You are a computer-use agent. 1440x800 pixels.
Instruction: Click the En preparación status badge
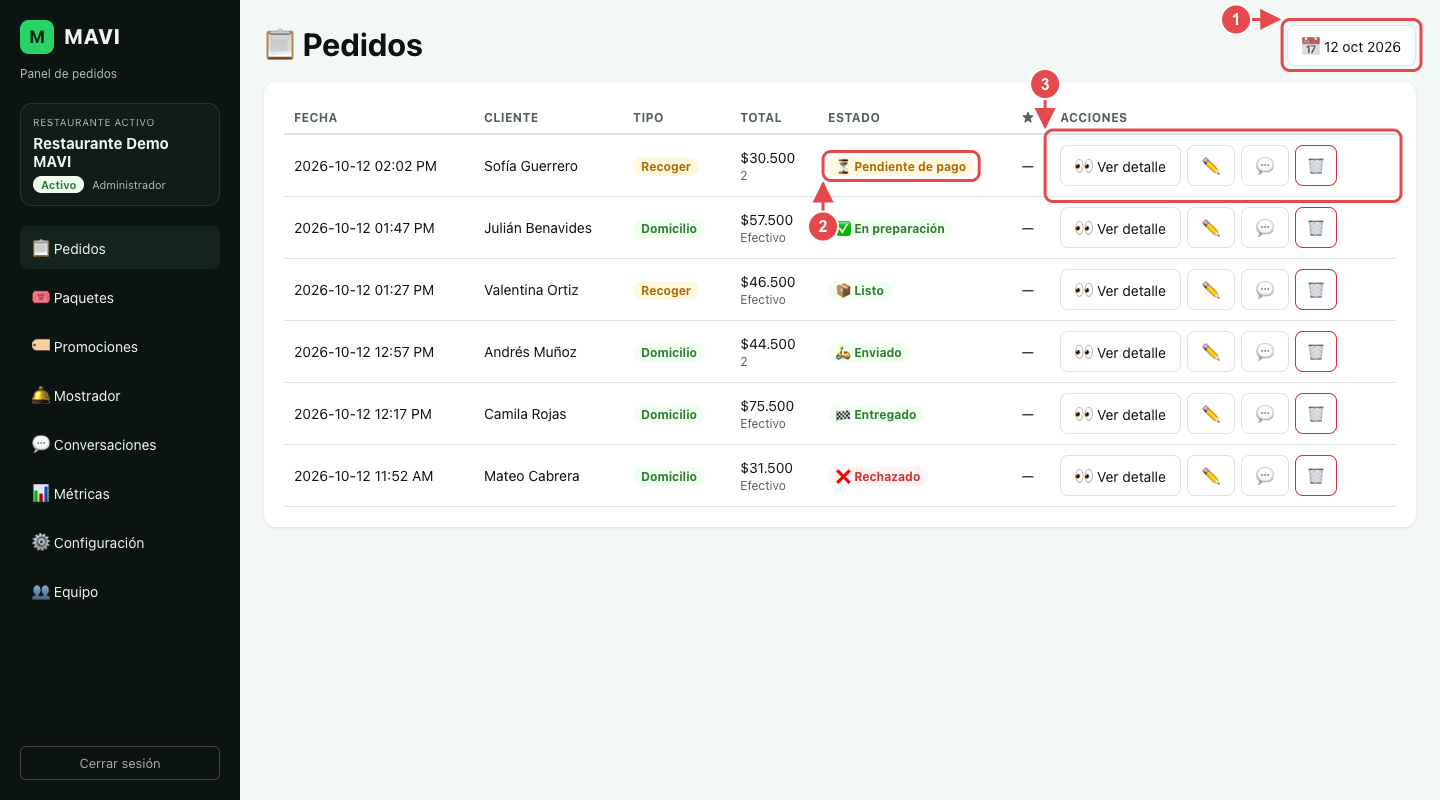coord(890,228)
